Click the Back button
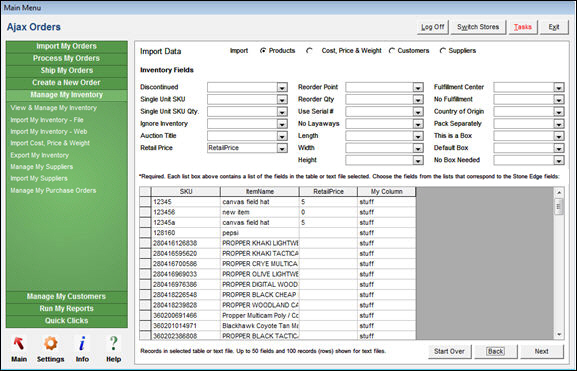The width and height of the screenshot is (577, 371). click(x=496, y=351)
